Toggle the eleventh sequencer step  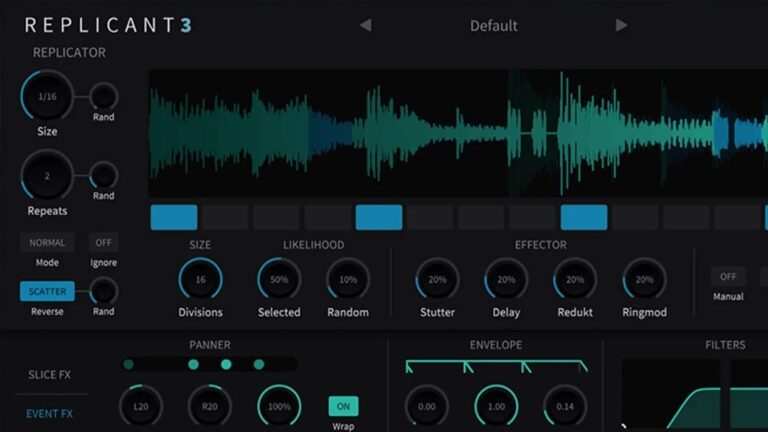point(686,217)
